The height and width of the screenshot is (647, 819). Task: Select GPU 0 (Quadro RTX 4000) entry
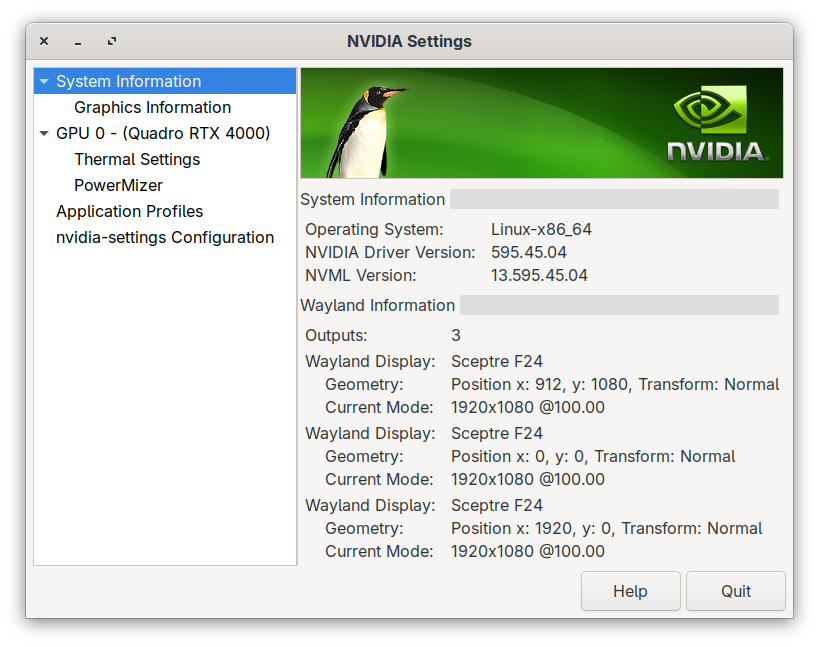coord(162,133)
